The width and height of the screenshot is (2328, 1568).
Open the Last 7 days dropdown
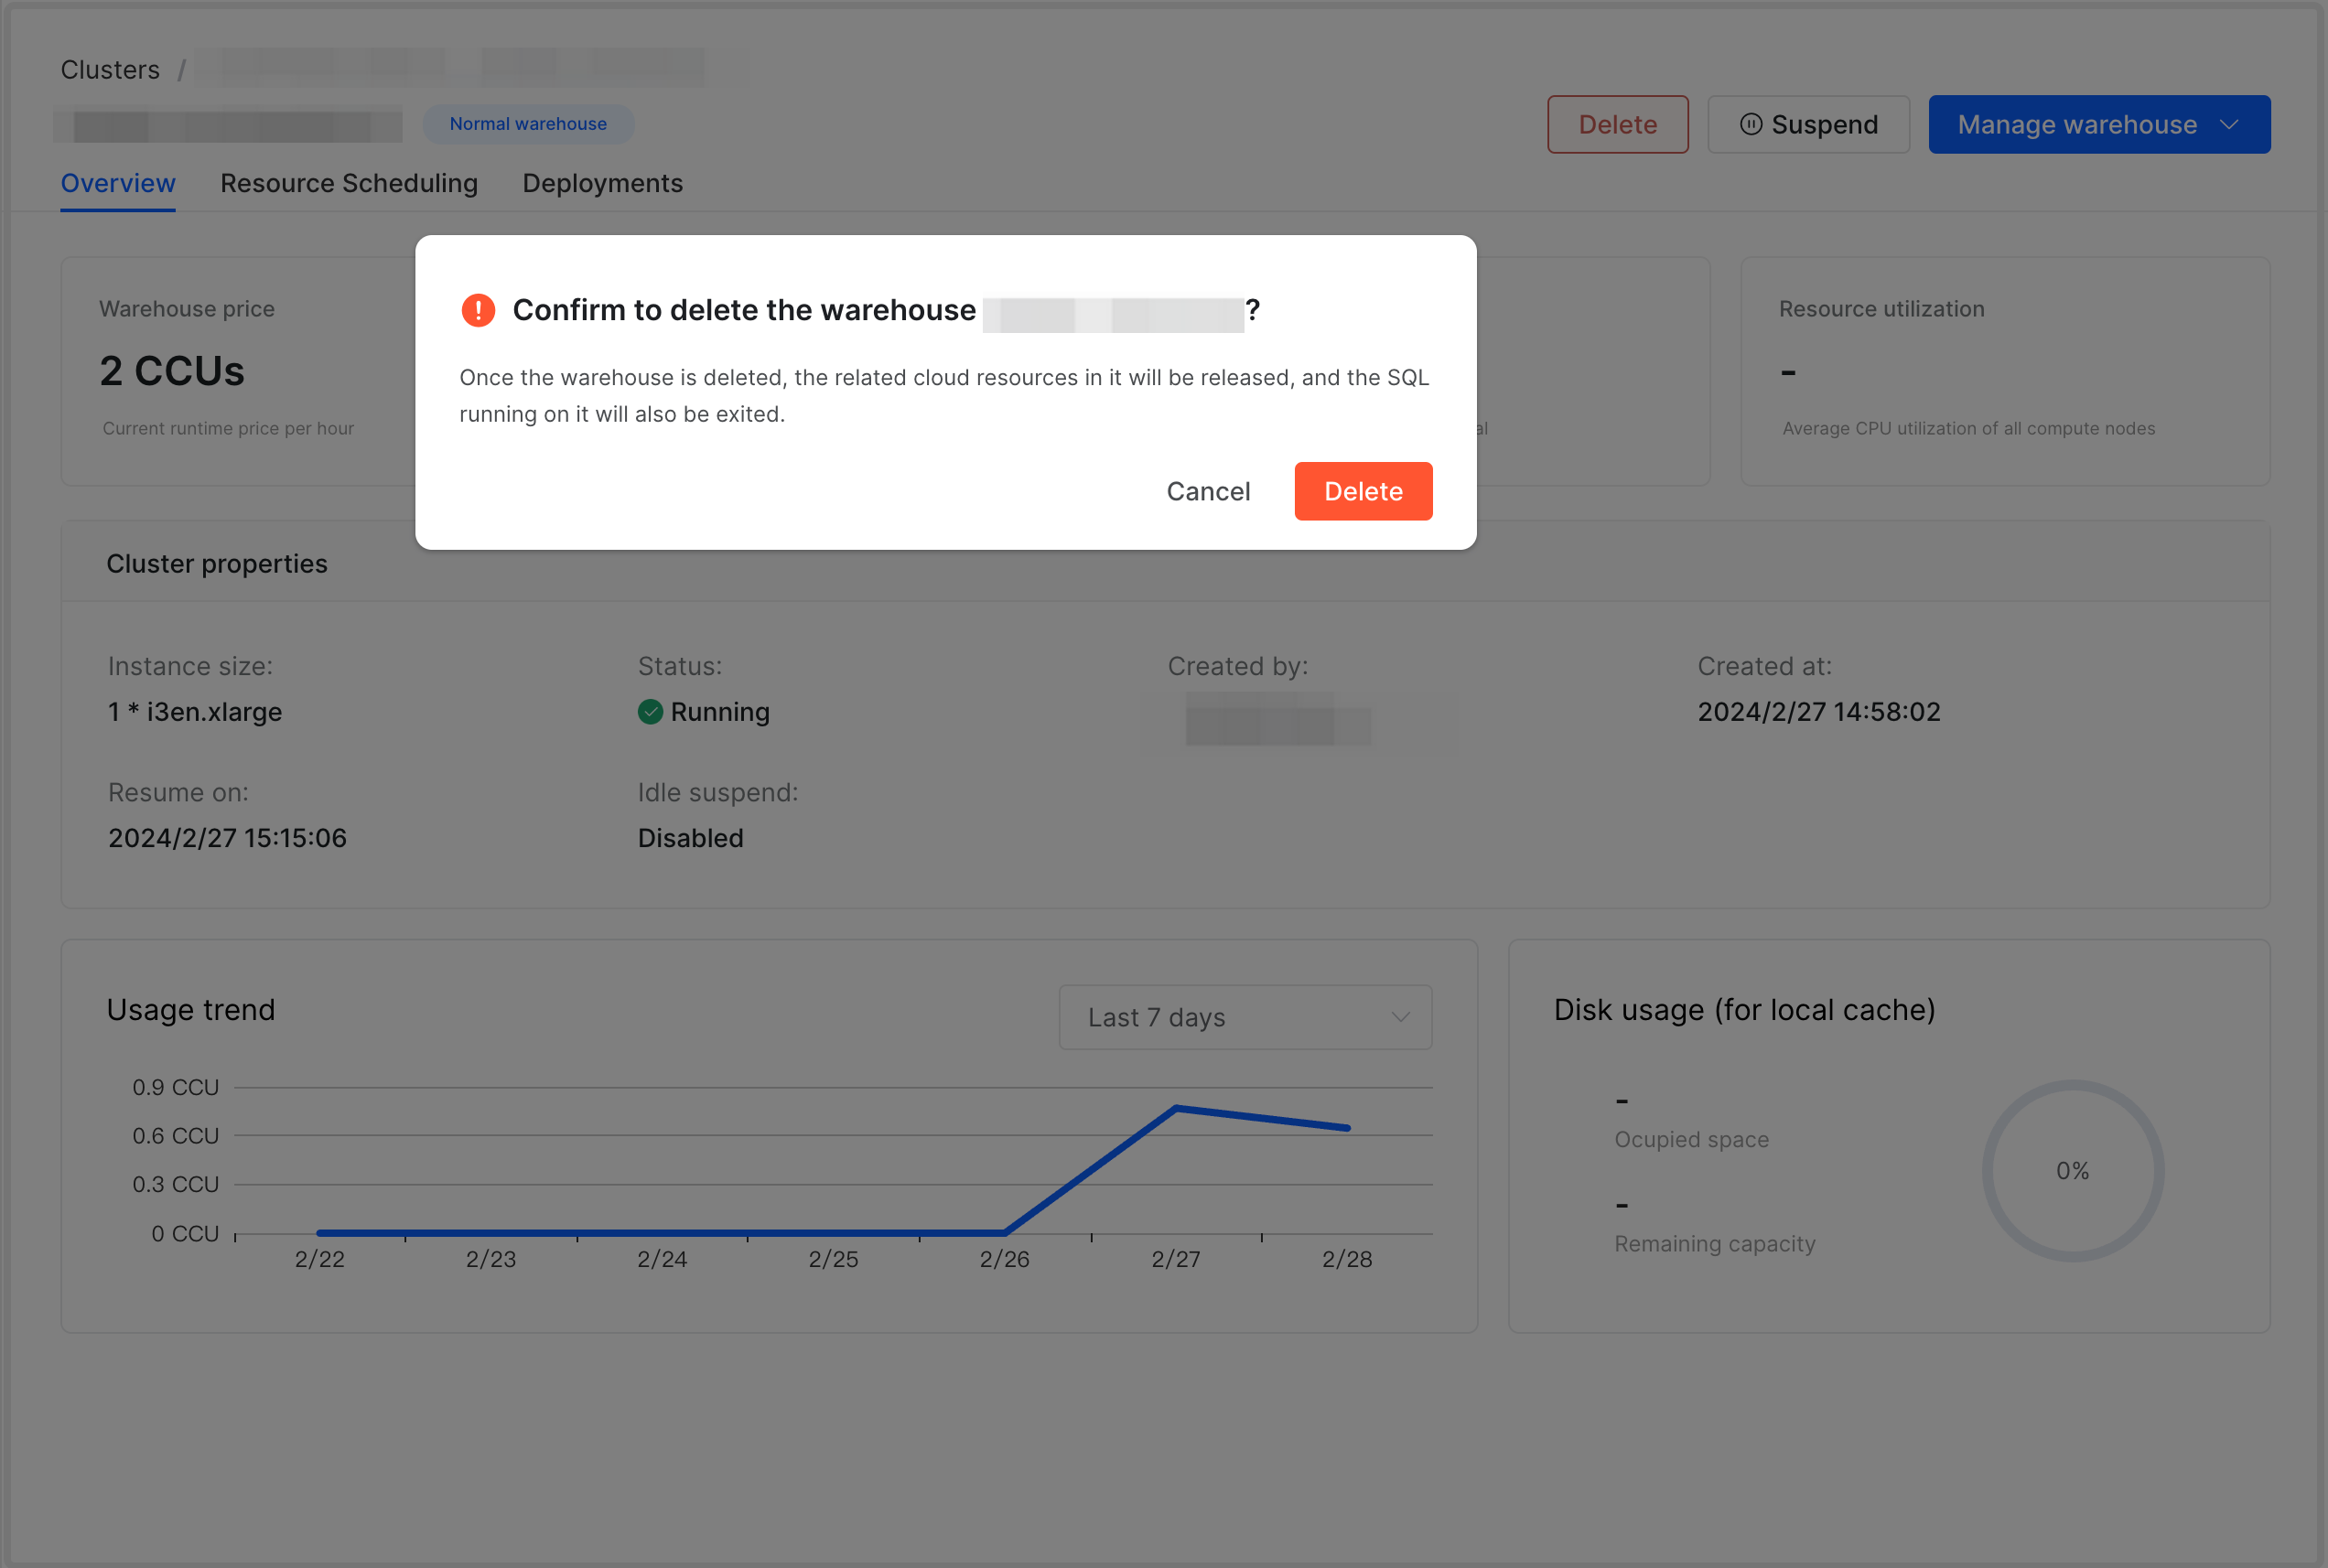pyautogui.click(x=1244, y=1017)
